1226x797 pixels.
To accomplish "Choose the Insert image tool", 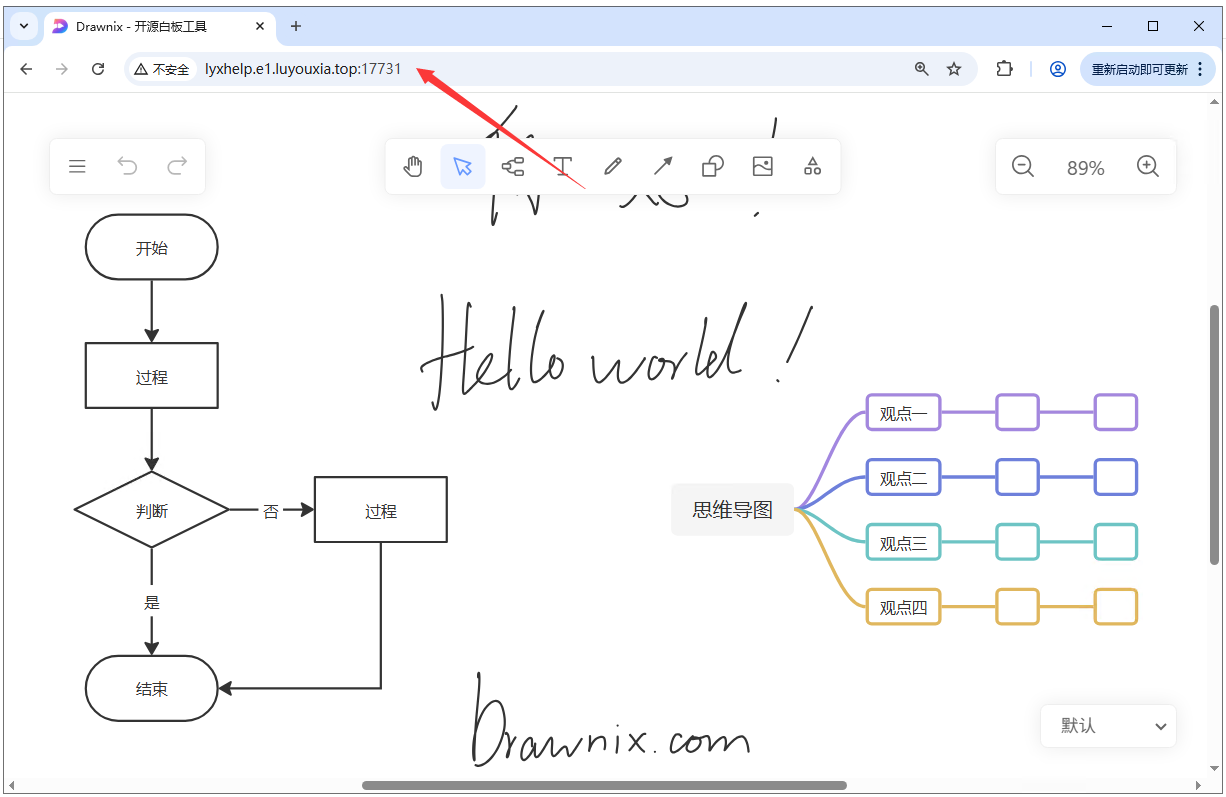I will click(763, 167).
